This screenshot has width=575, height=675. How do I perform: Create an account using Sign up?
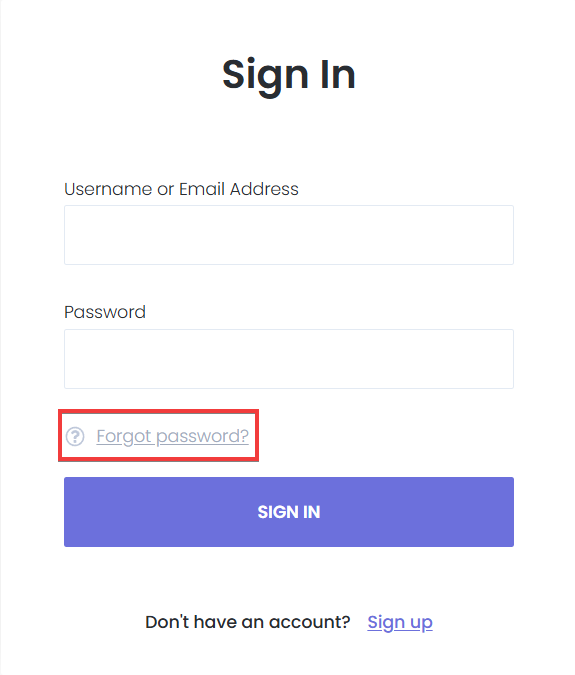click(400, 622)
